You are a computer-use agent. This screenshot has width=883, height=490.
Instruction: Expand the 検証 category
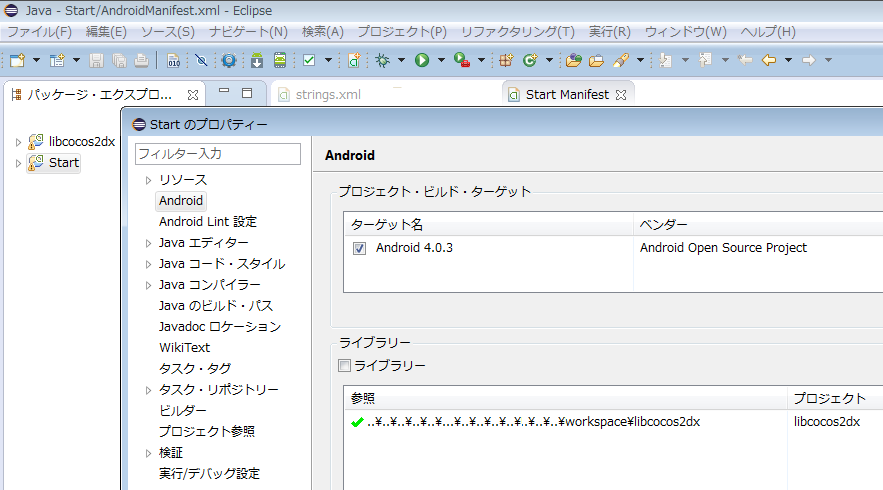[x=148, y=453]
